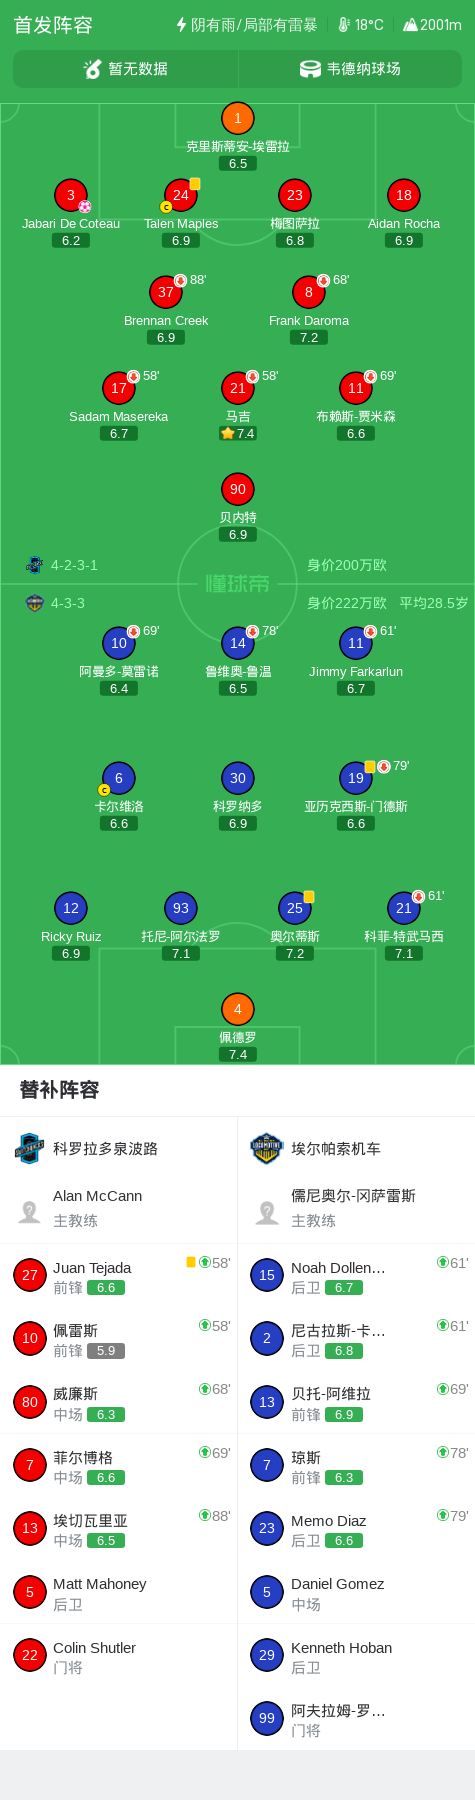Open Memo Diaz substitute row
Viewport: 475px width, 1800px height.
pyautogui.click(x=356, y=1529)
